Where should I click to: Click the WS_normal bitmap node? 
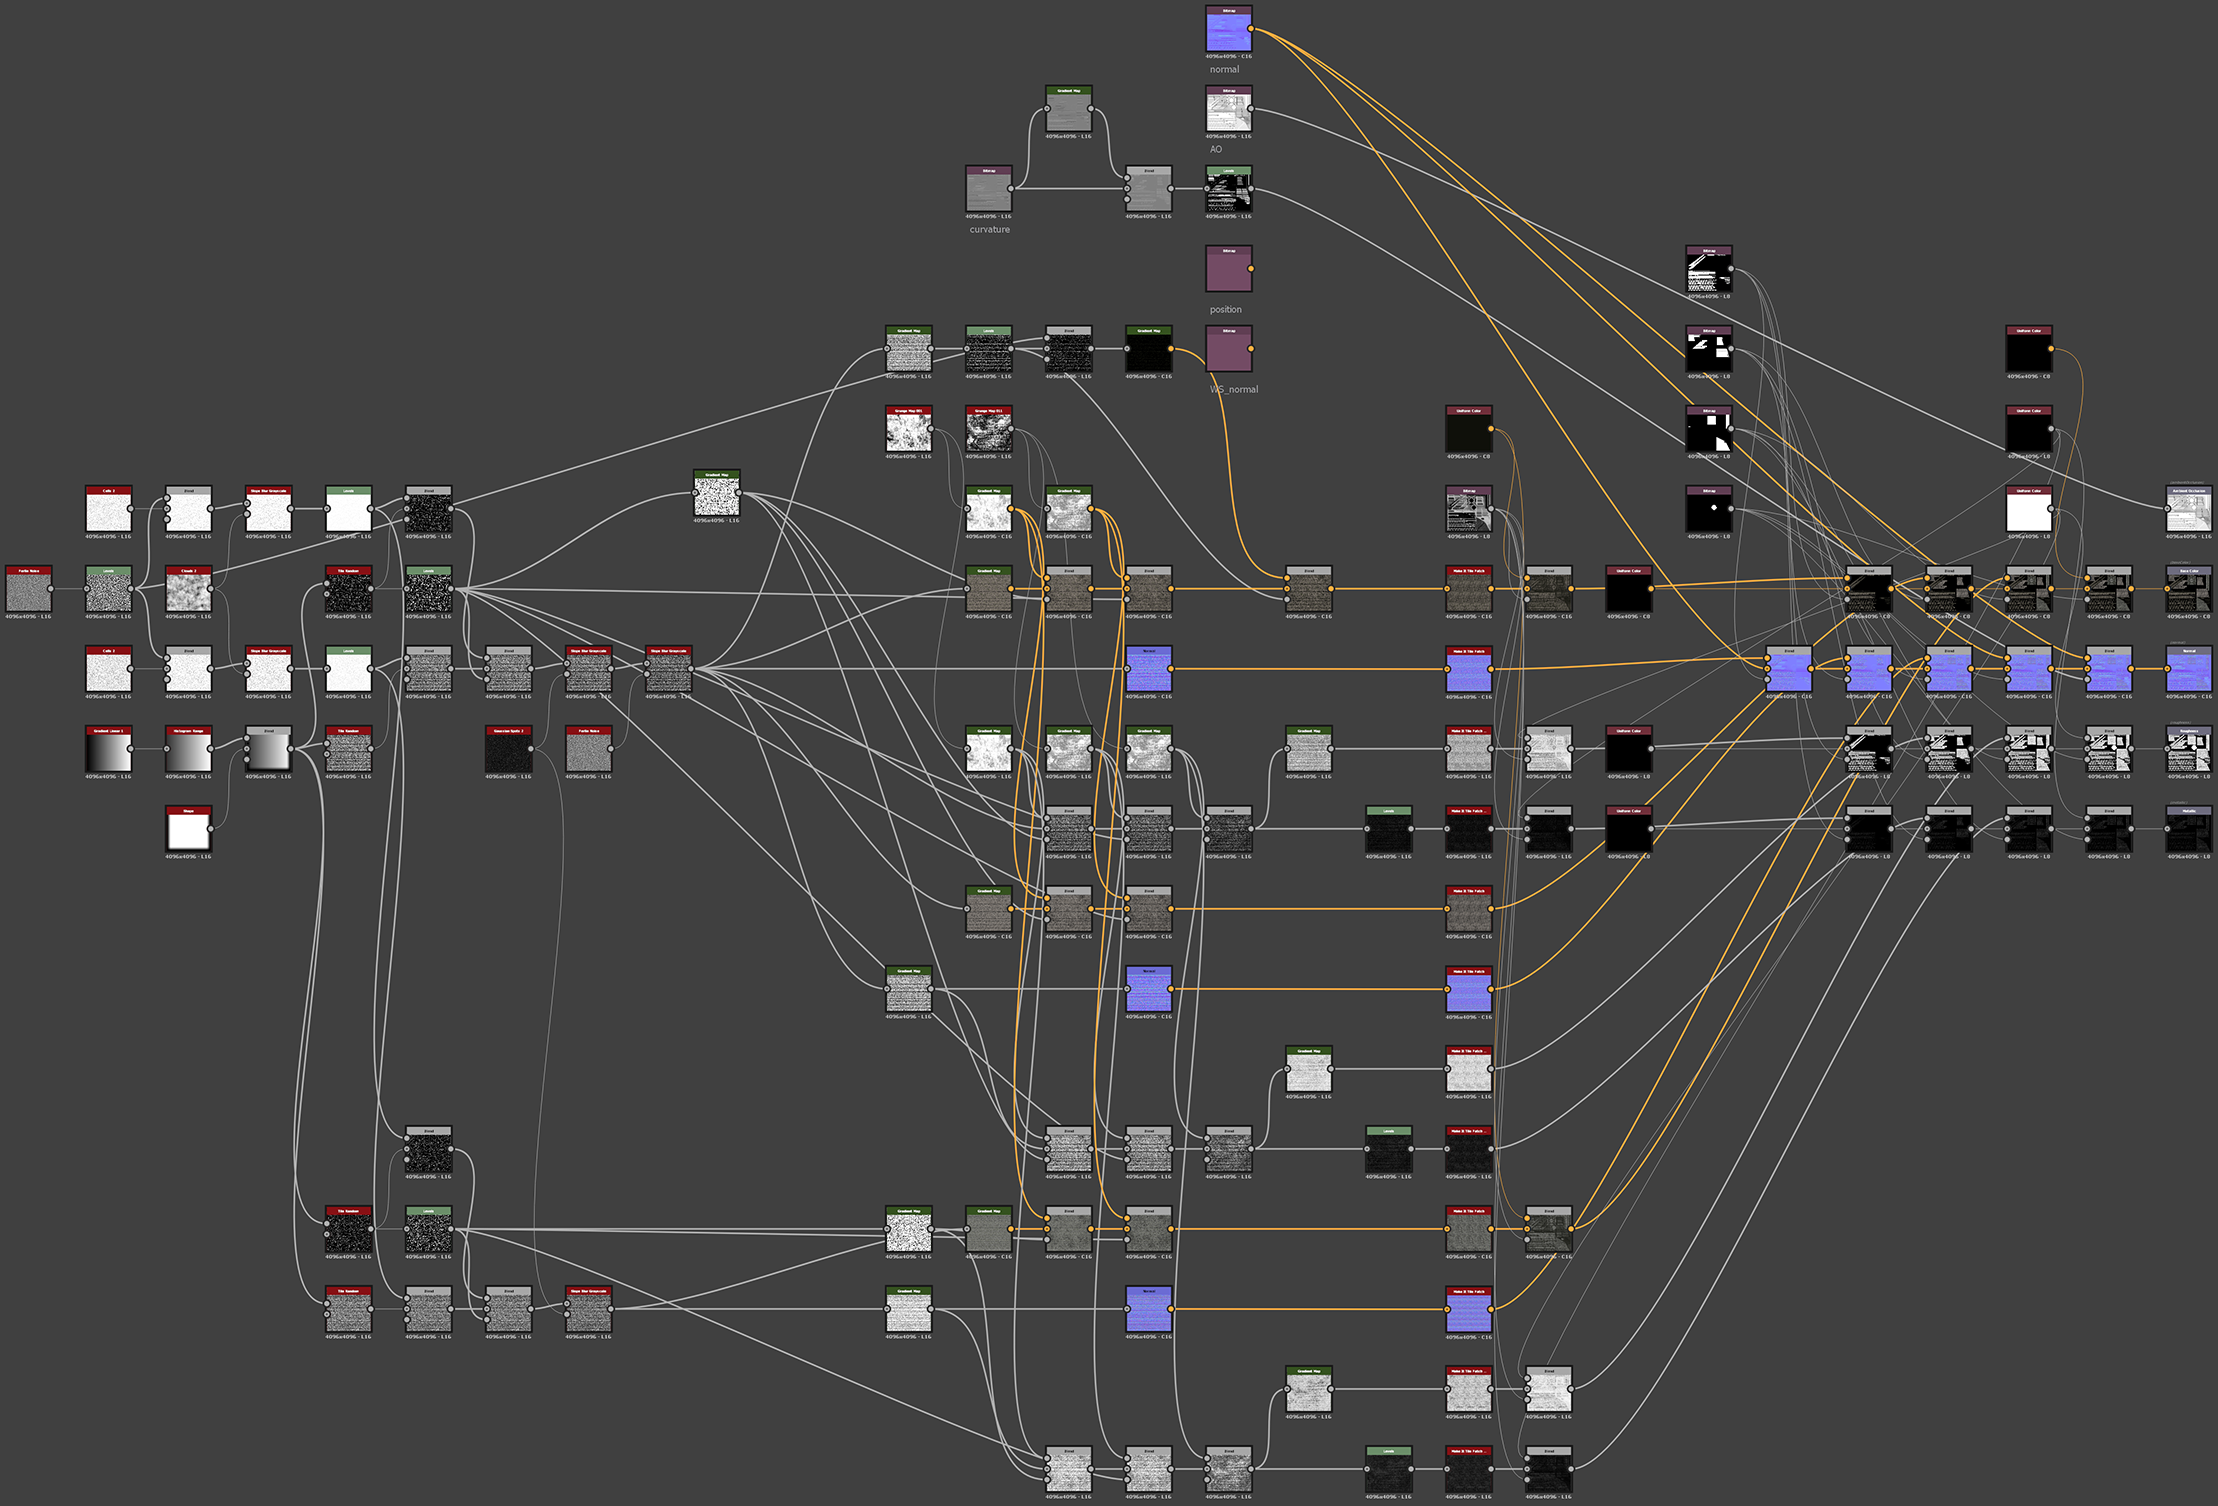click(x=1229, y=349)
